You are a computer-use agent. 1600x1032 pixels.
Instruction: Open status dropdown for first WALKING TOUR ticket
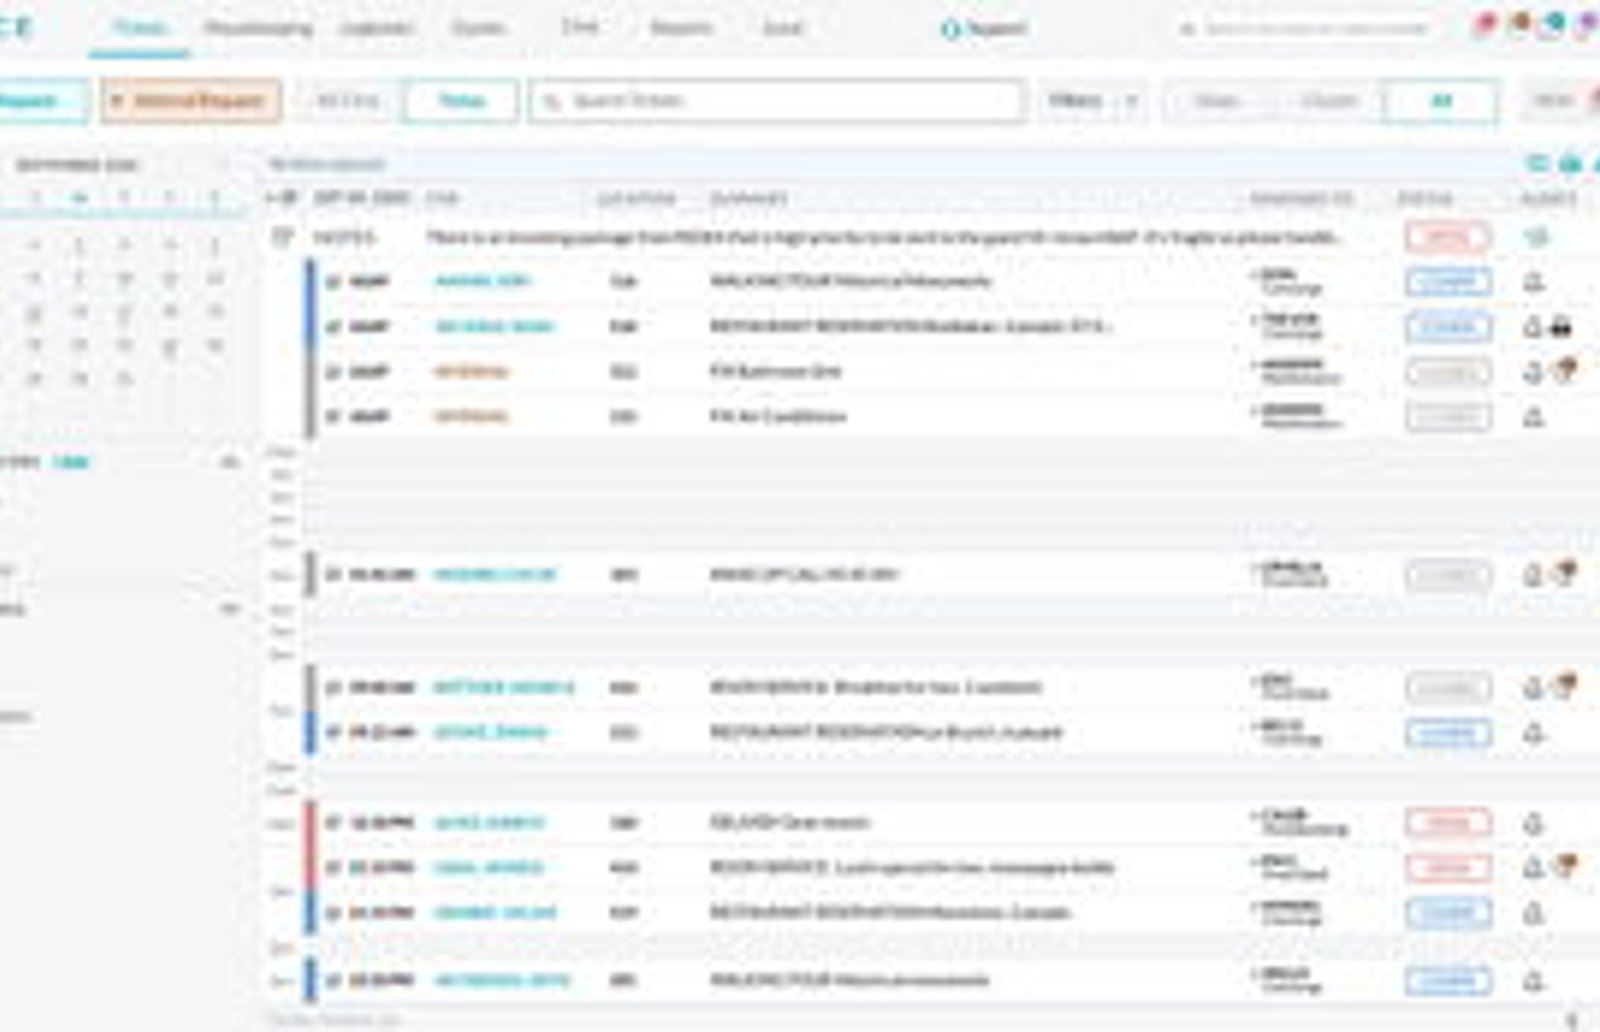tap(1447, 282)
